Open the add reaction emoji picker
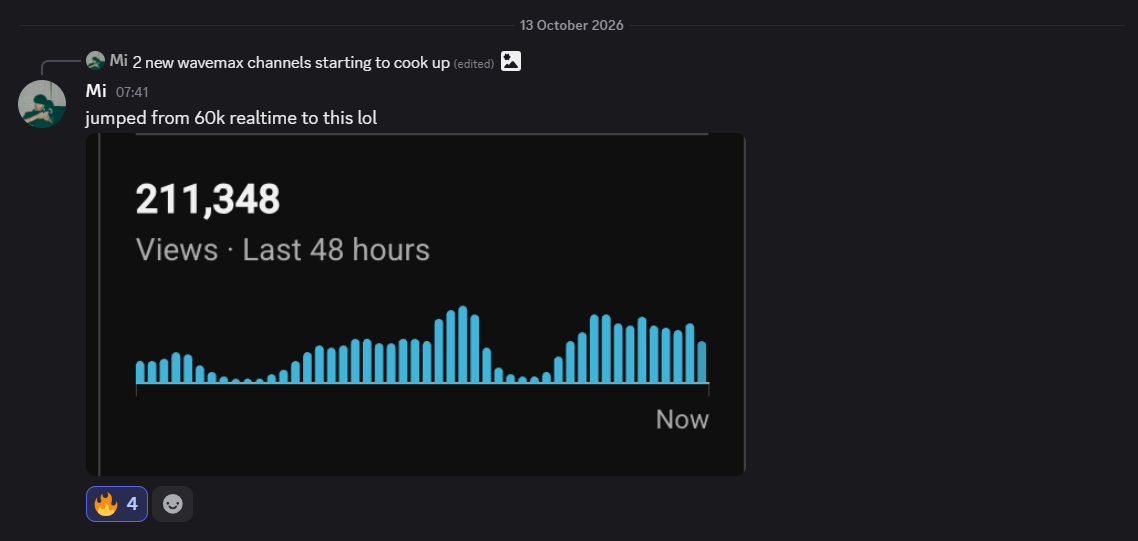The image size is (1138, 541). click(173, 503)
